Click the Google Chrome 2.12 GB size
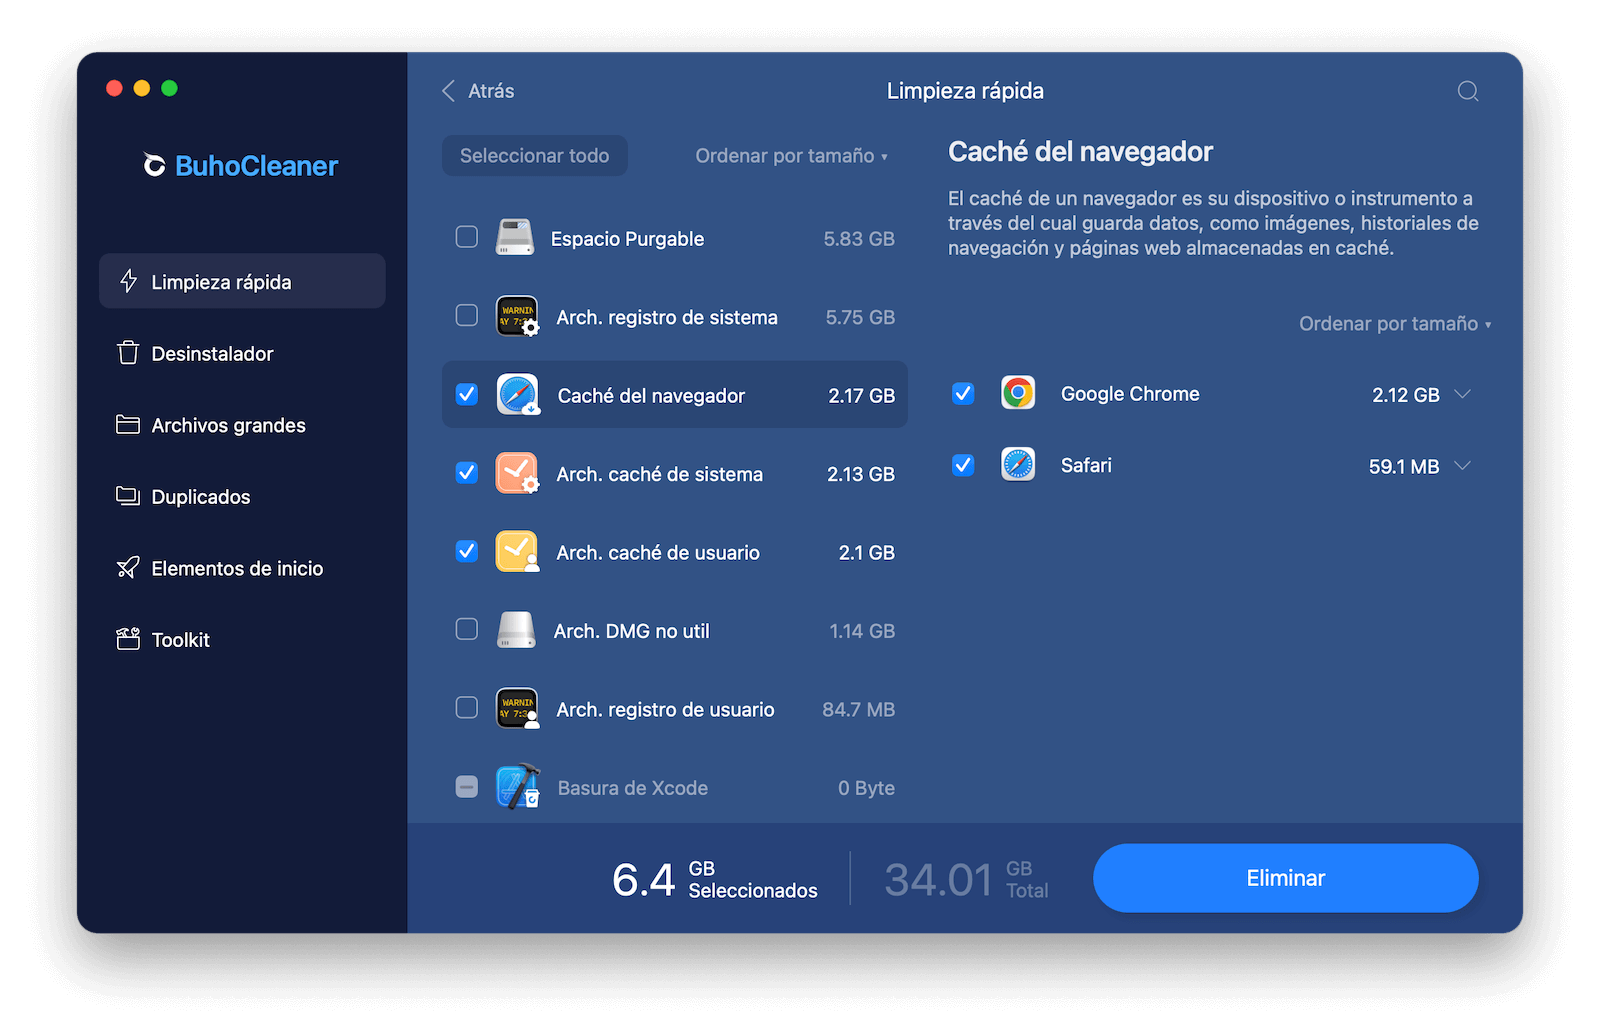This screenshot has width=1600, height=1035. 1405,395
